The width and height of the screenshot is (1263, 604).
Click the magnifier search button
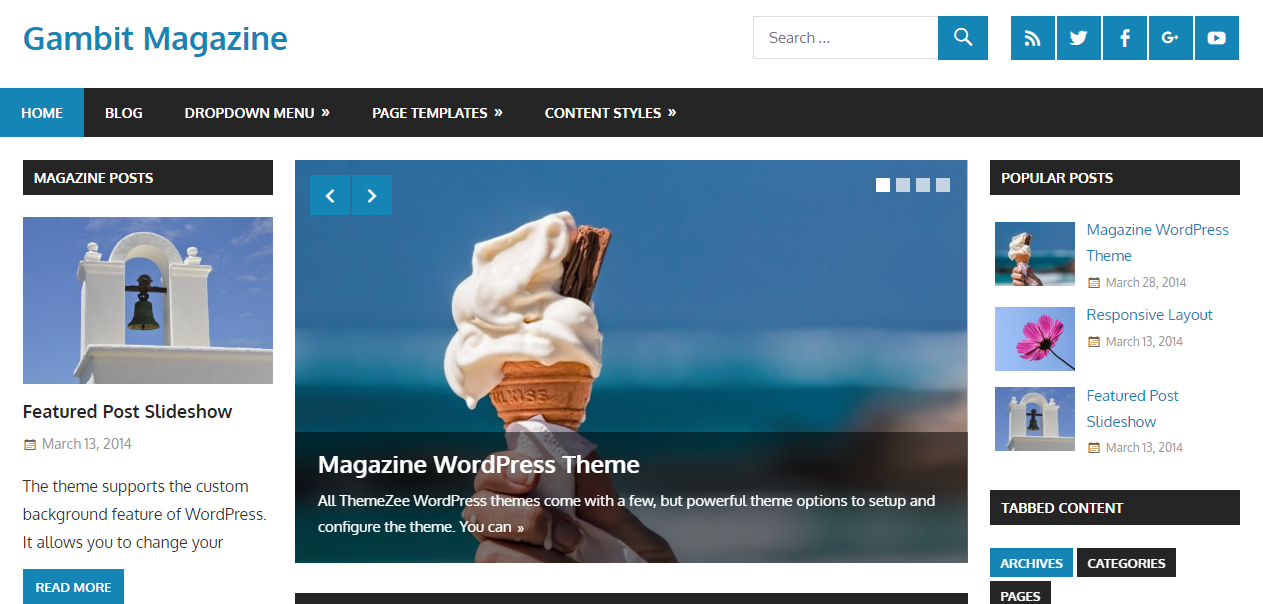point(963,38)
